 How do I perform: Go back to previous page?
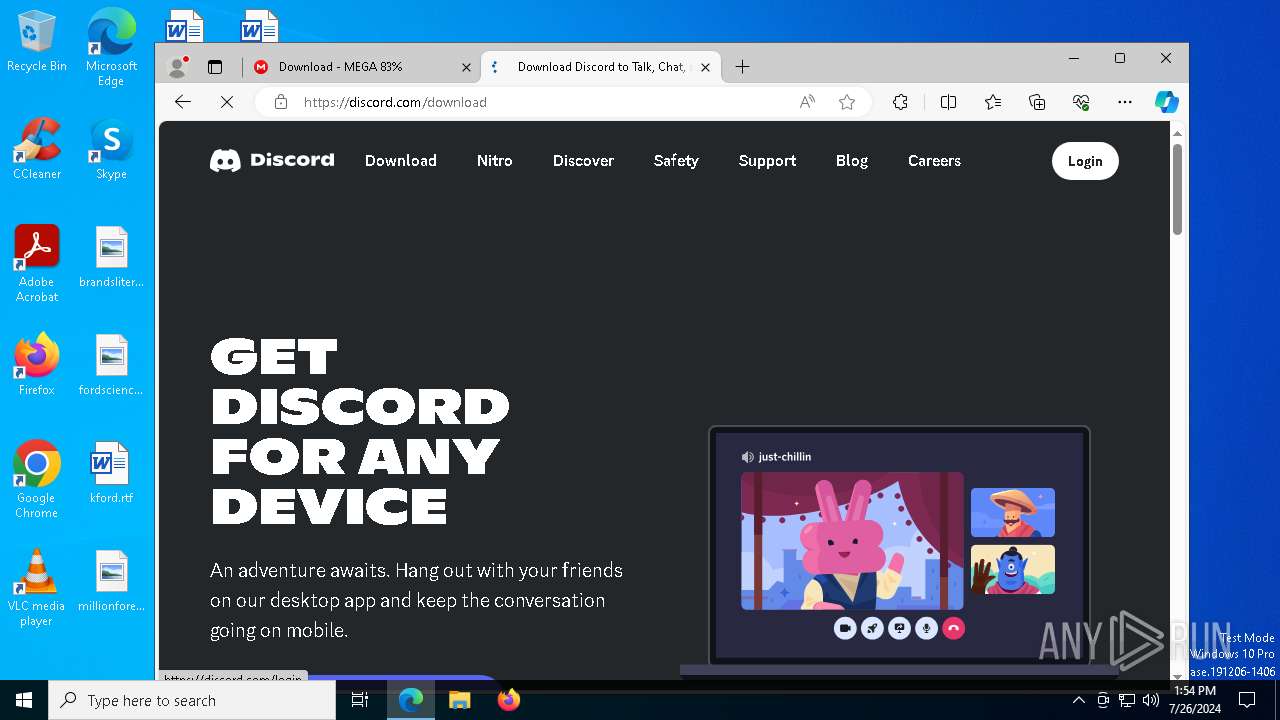click(x=182, y=102)
